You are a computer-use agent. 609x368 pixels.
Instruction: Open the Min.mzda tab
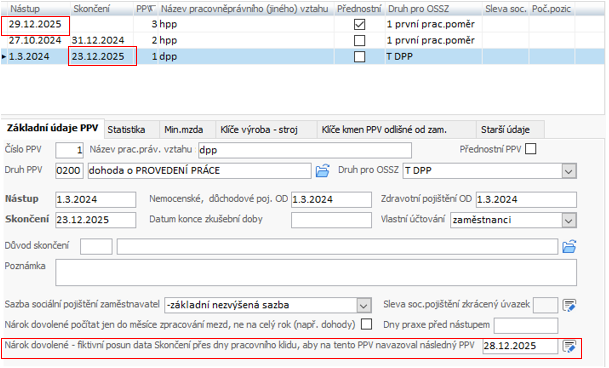point(183,129)
